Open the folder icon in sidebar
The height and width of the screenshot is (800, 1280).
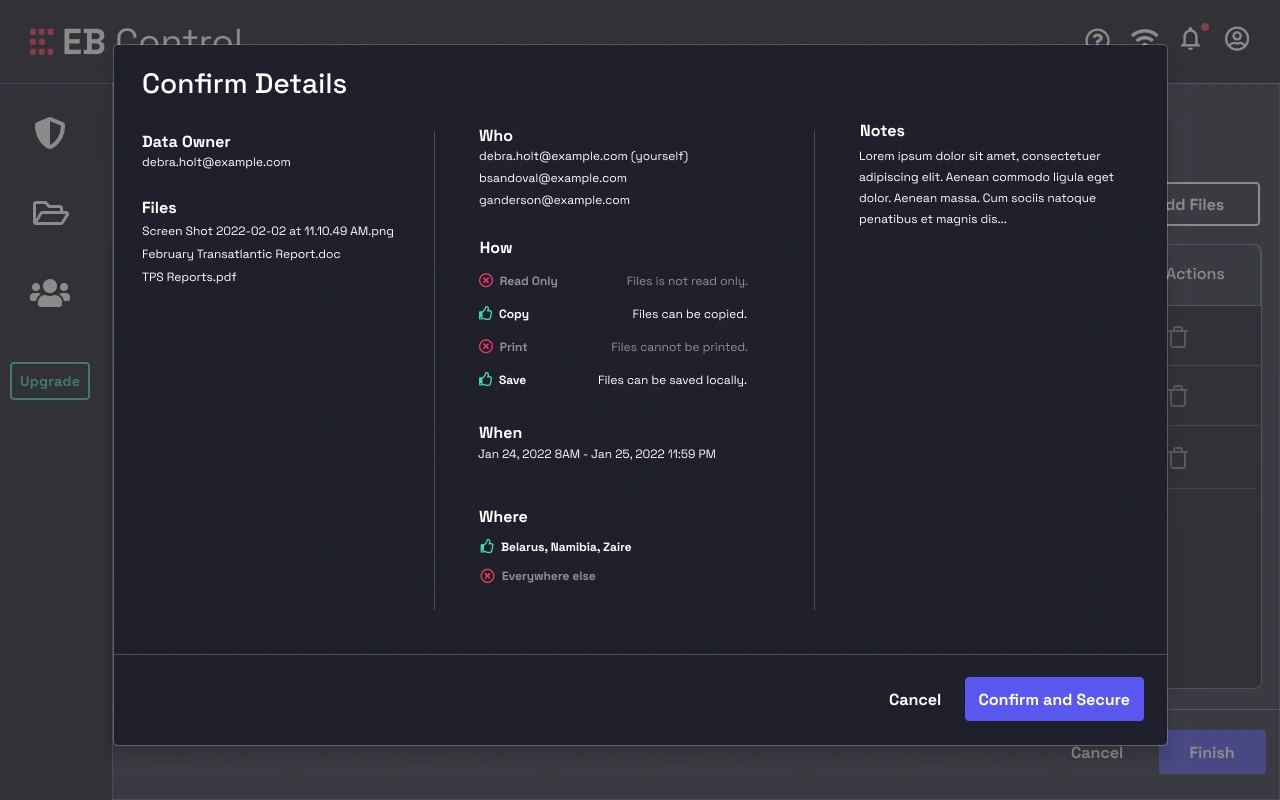click(50, 213)
